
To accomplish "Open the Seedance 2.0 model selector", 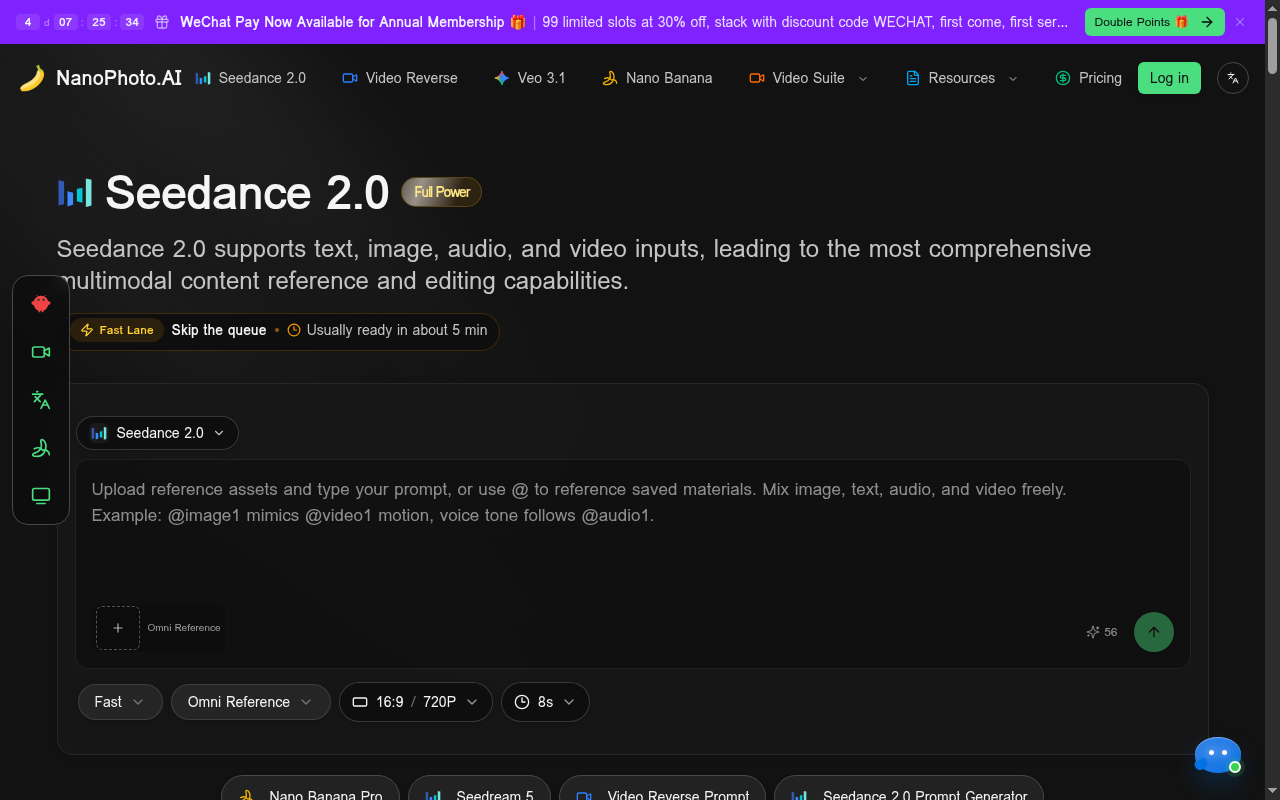I will pos(157,433).
